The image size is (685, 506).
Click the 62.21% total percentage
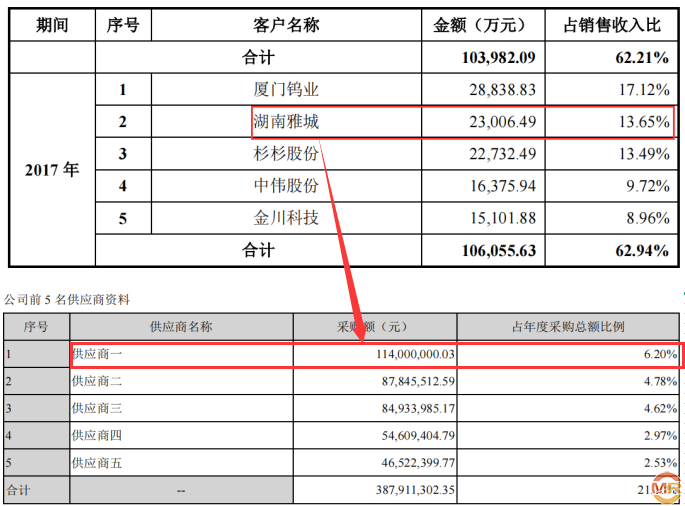[x=642, y=58]
